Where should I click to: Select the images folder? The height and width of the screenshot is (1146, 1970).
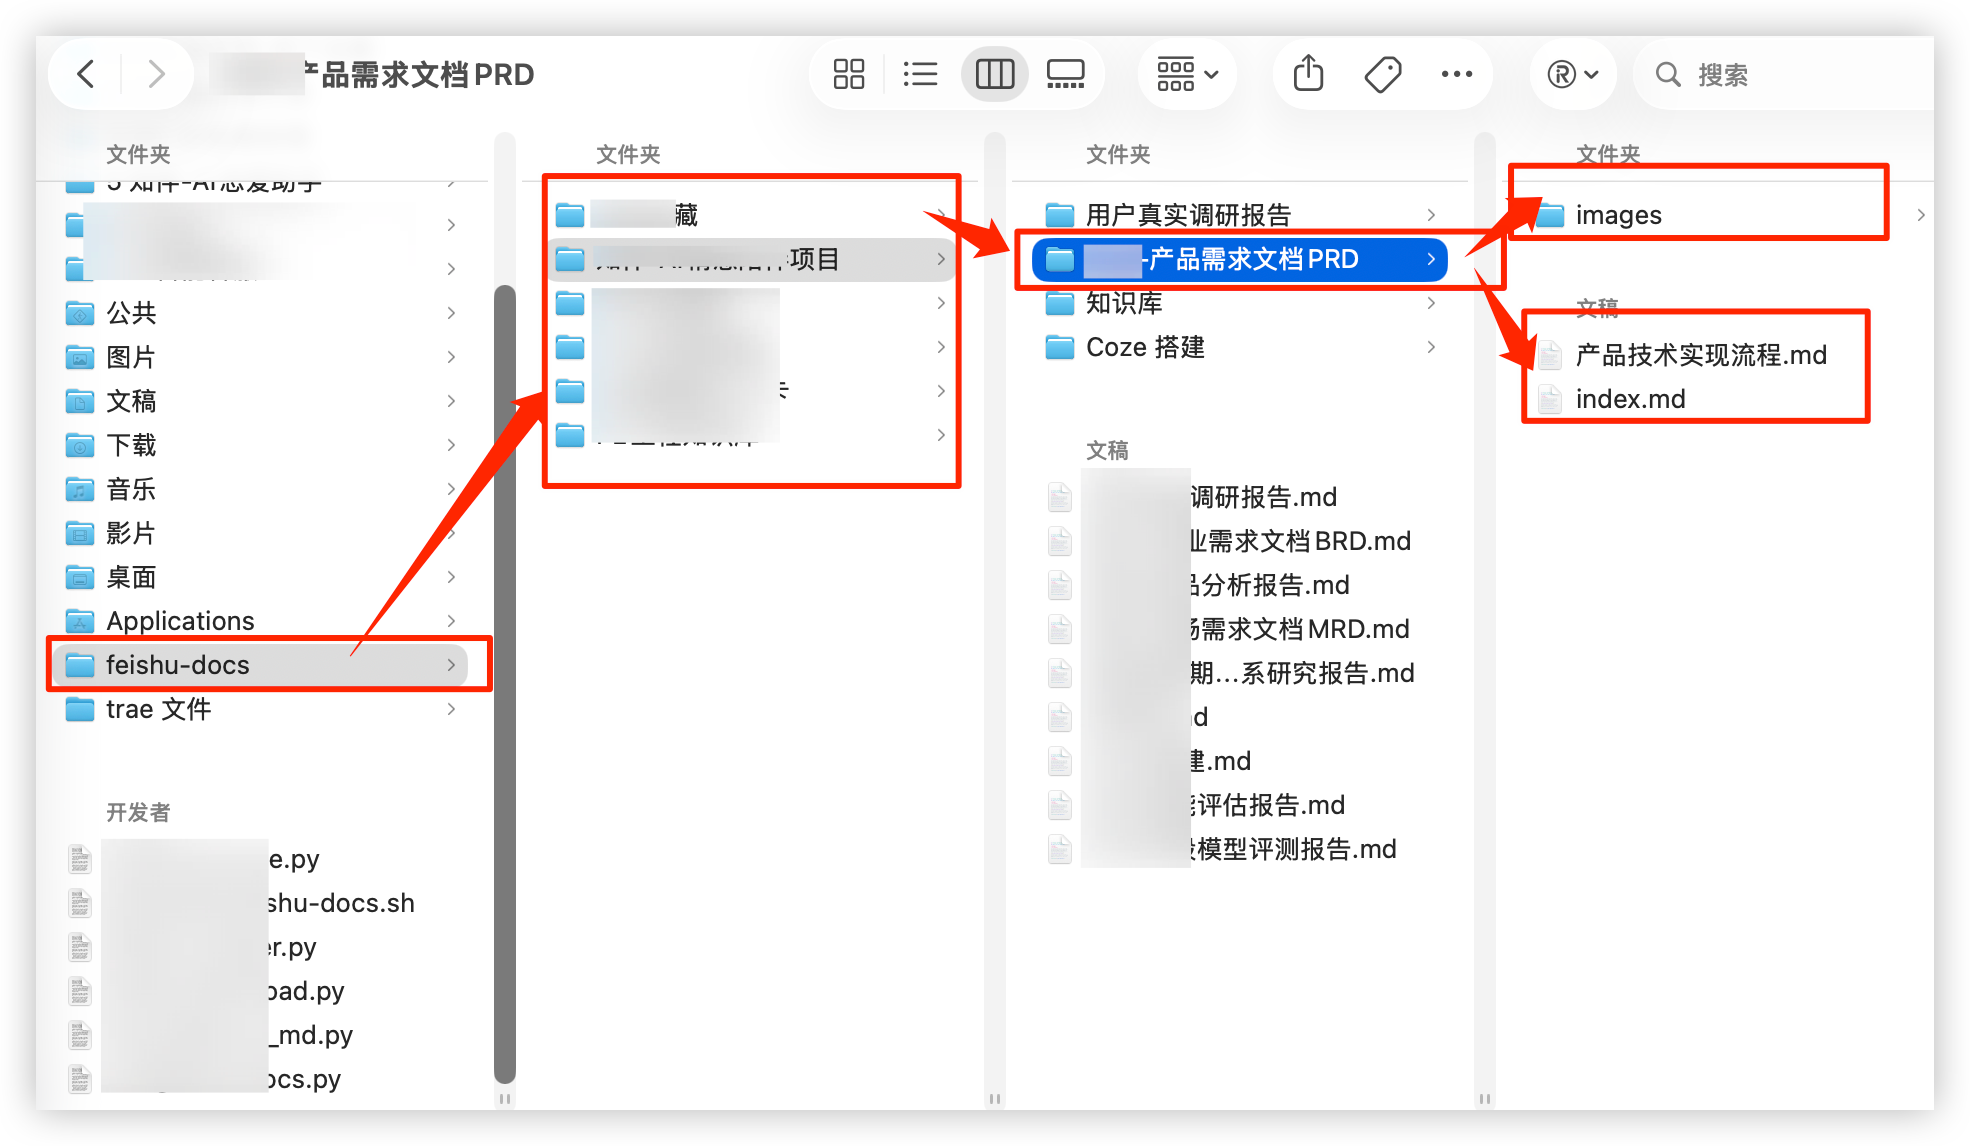click(1618, 215)
